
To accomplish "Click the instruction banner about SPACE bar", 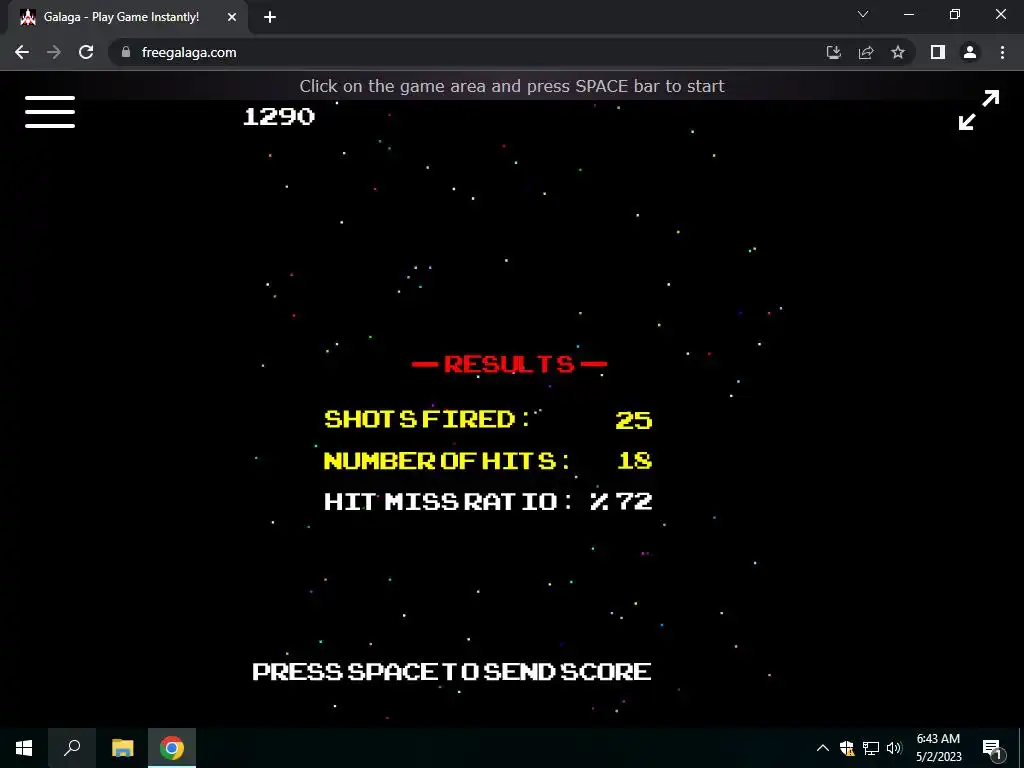I will pos(512,86).
